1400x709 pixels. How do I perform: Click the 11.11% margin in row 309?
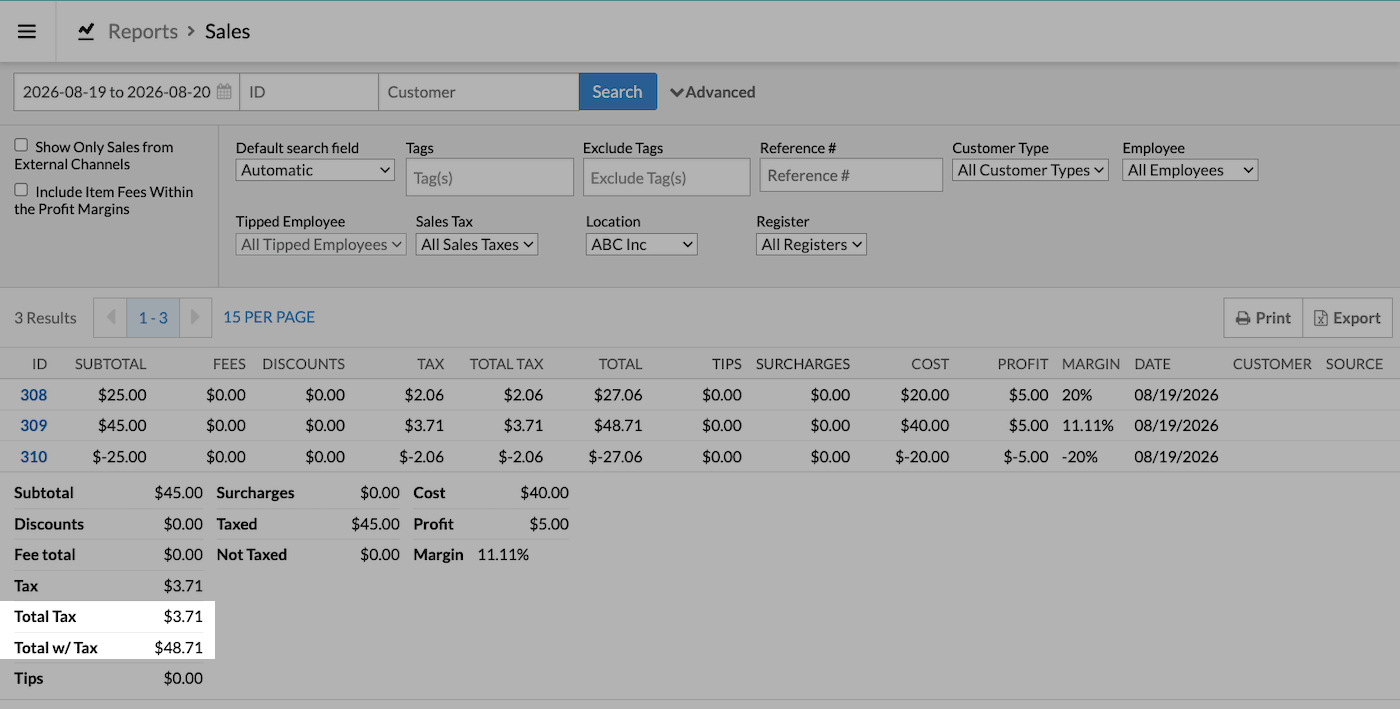point(1088,425)
